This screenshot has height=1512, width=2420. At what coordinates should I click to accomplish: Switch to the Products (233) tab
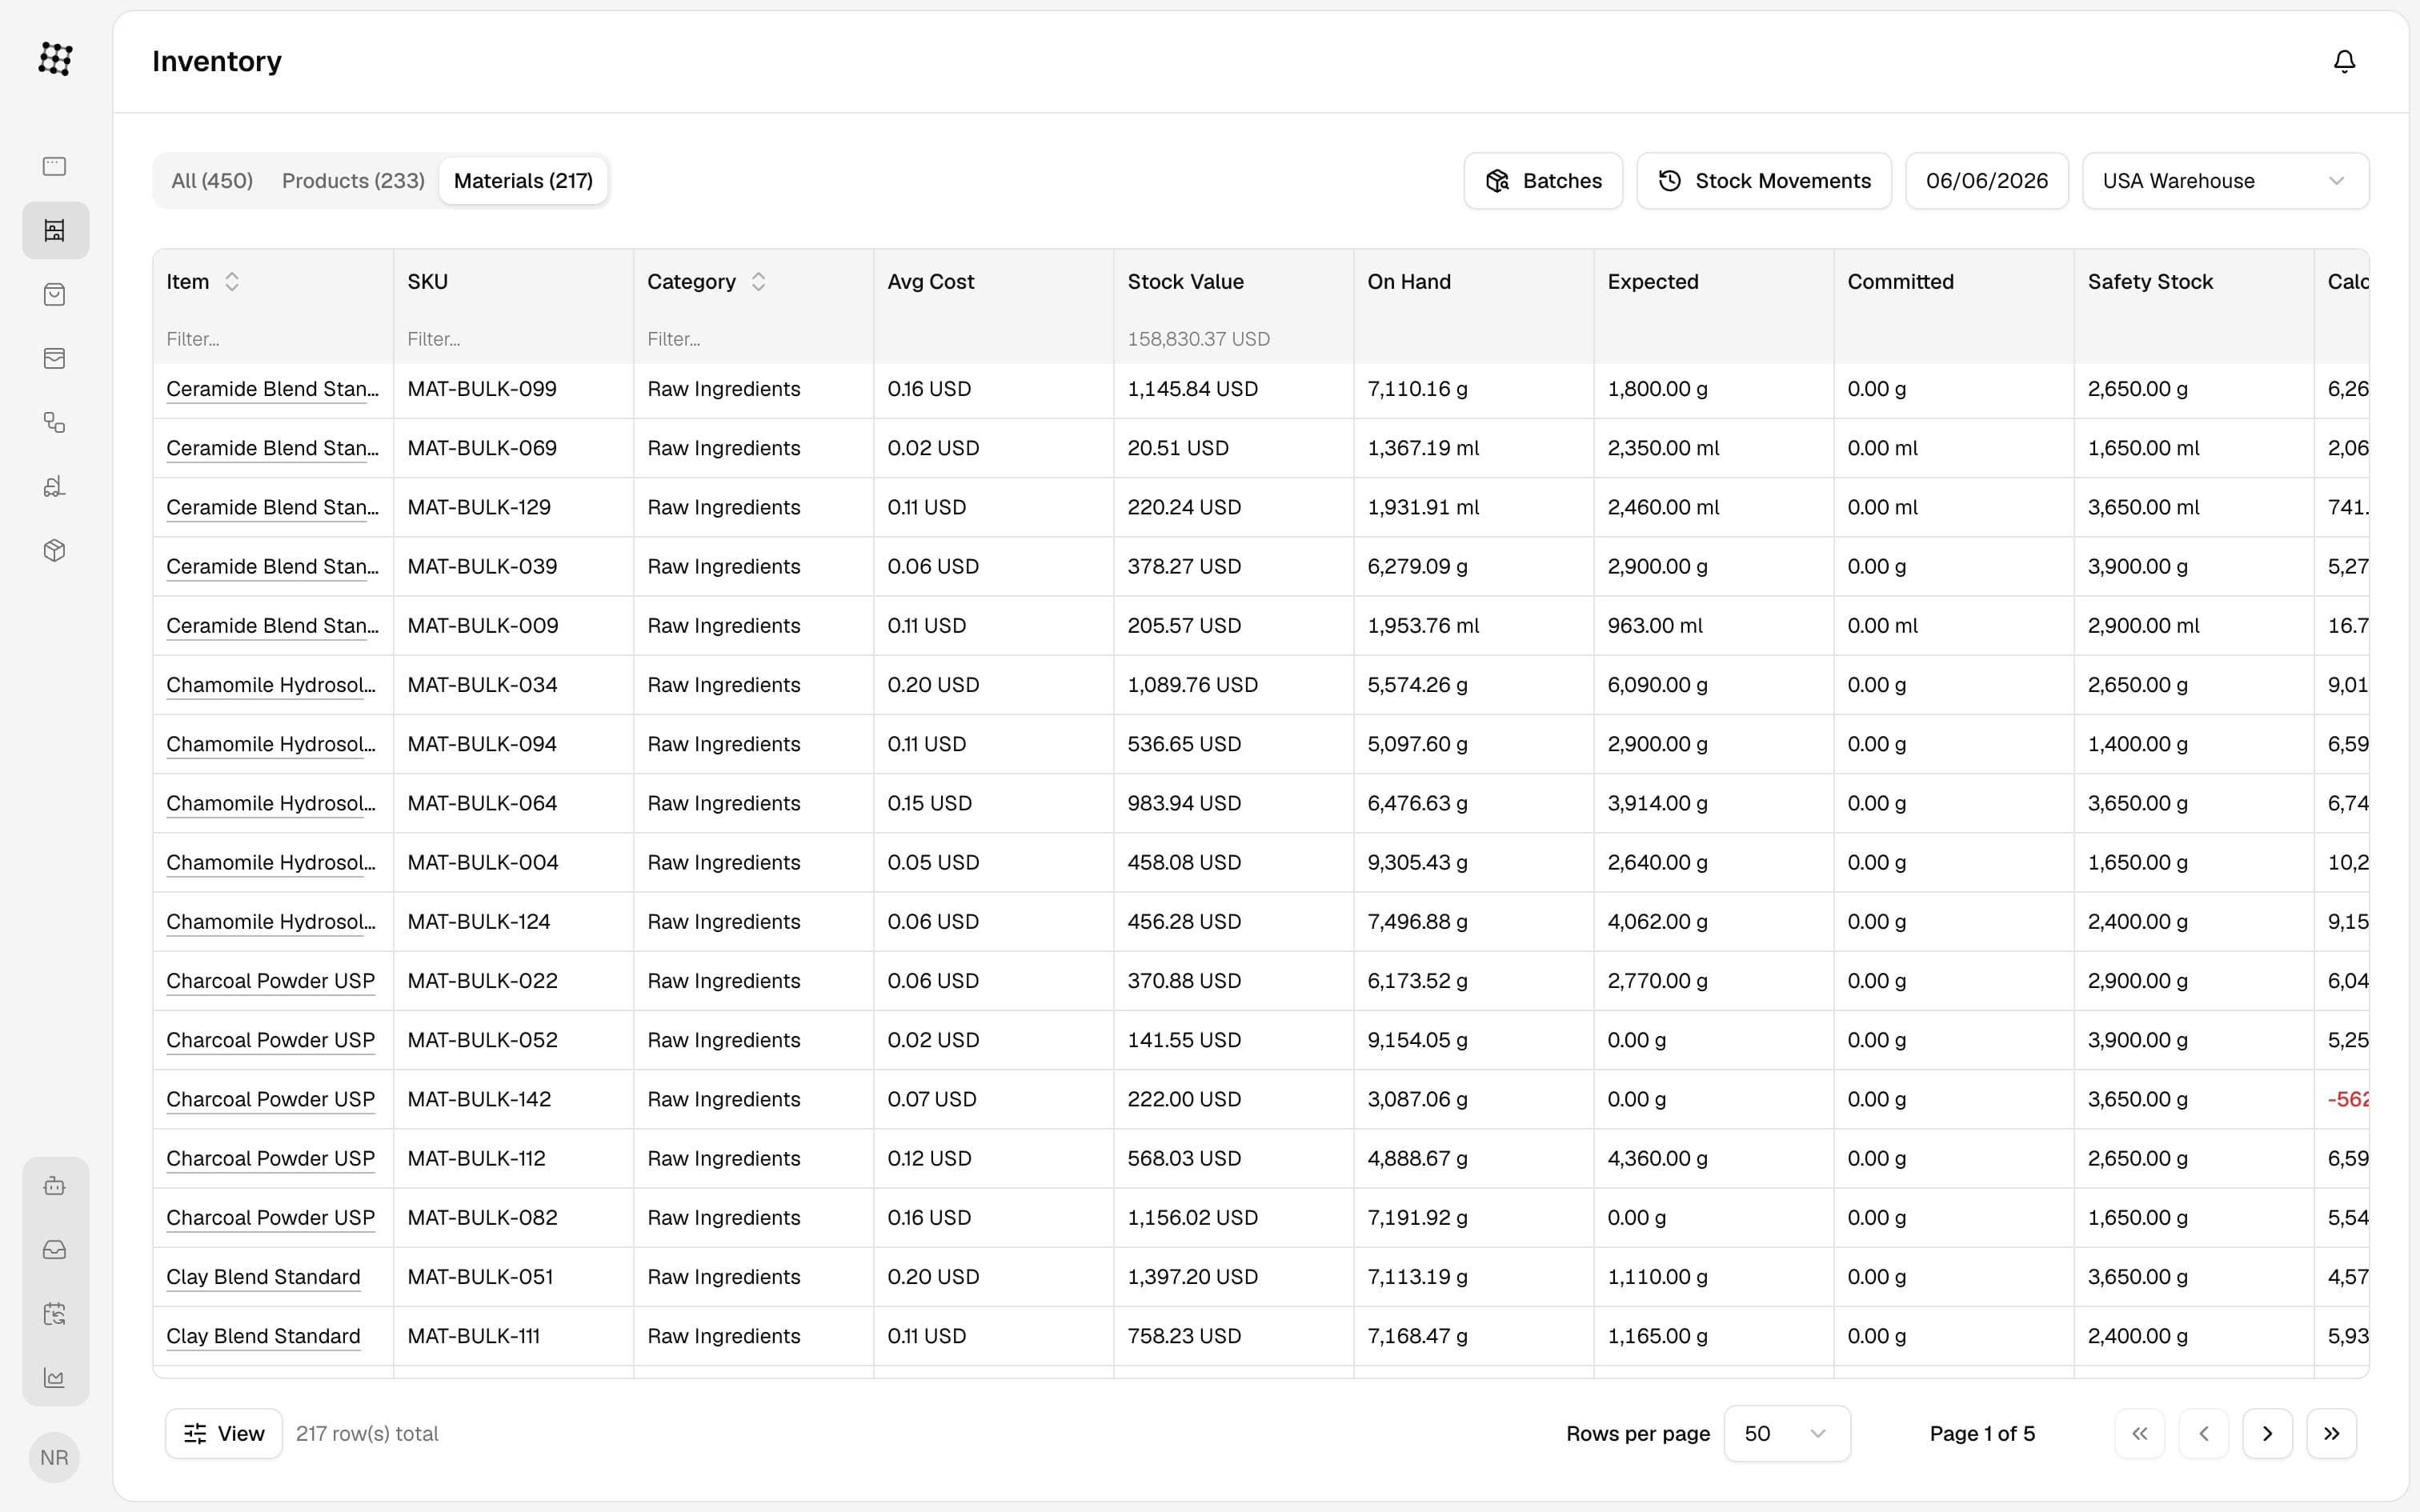pos(353,181)
